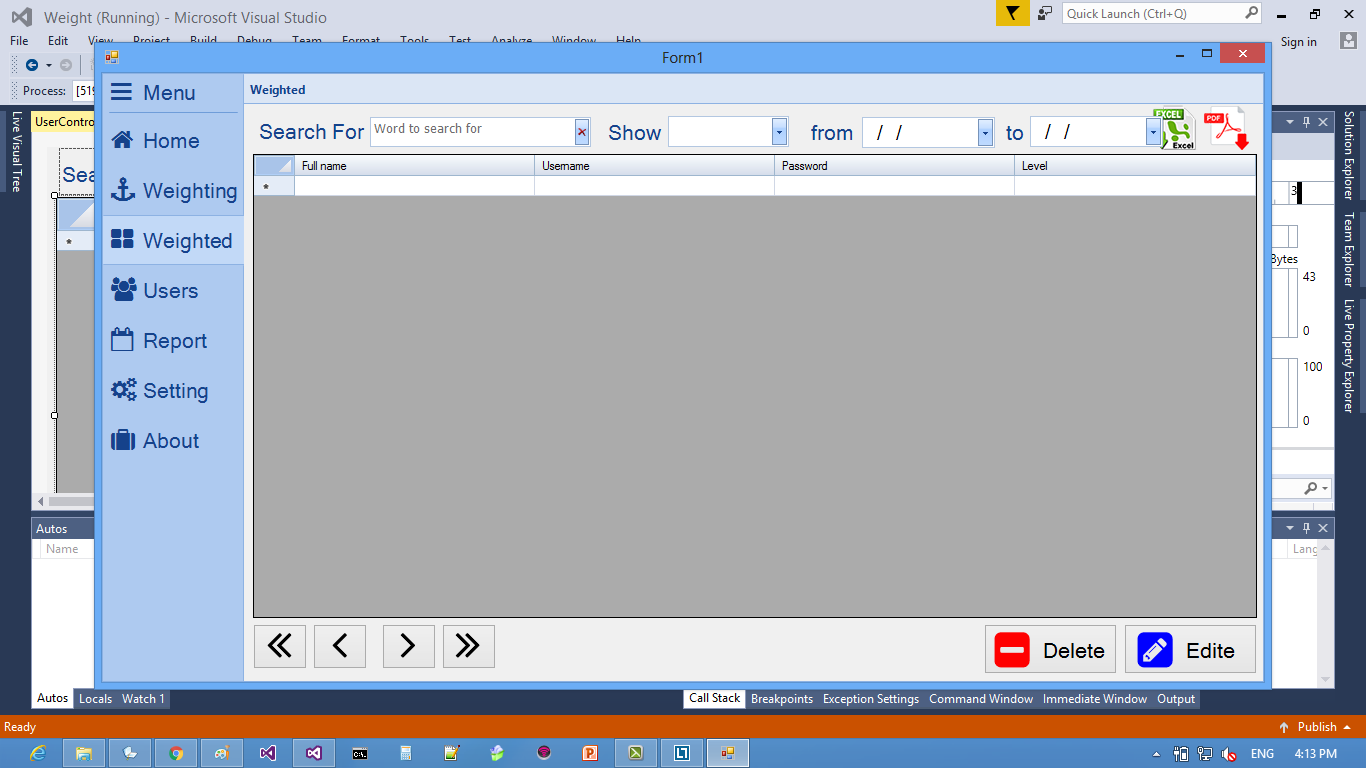Screen dimensions: 1366x768
Task: Open the Live Visual Tree side tab
Action: 16,152
